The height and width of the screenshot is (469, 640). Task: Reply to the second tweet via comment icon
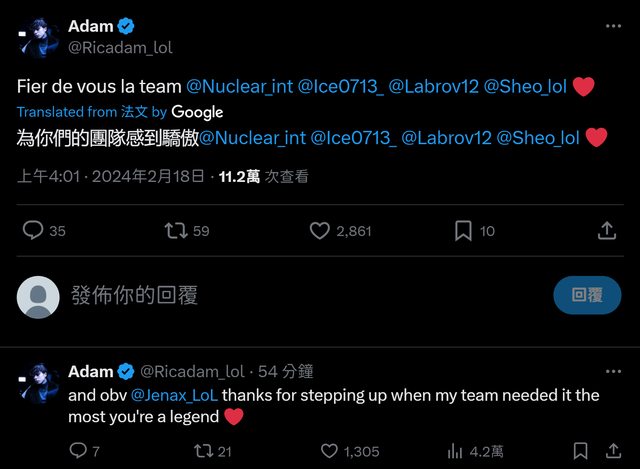click(78, 451)
